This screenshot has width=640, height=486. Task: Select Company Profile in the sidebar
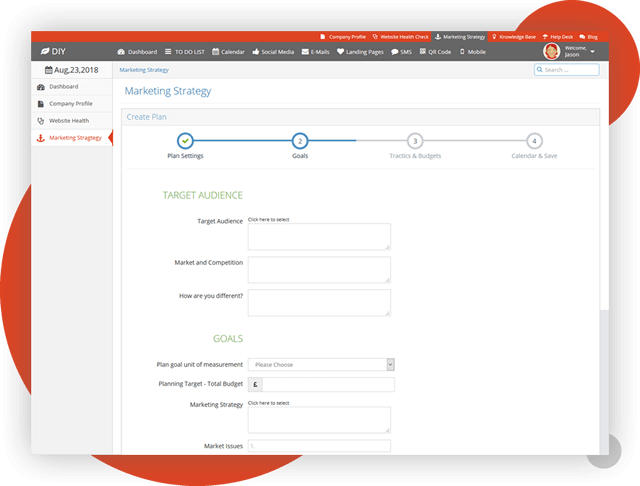pos(70,103)
